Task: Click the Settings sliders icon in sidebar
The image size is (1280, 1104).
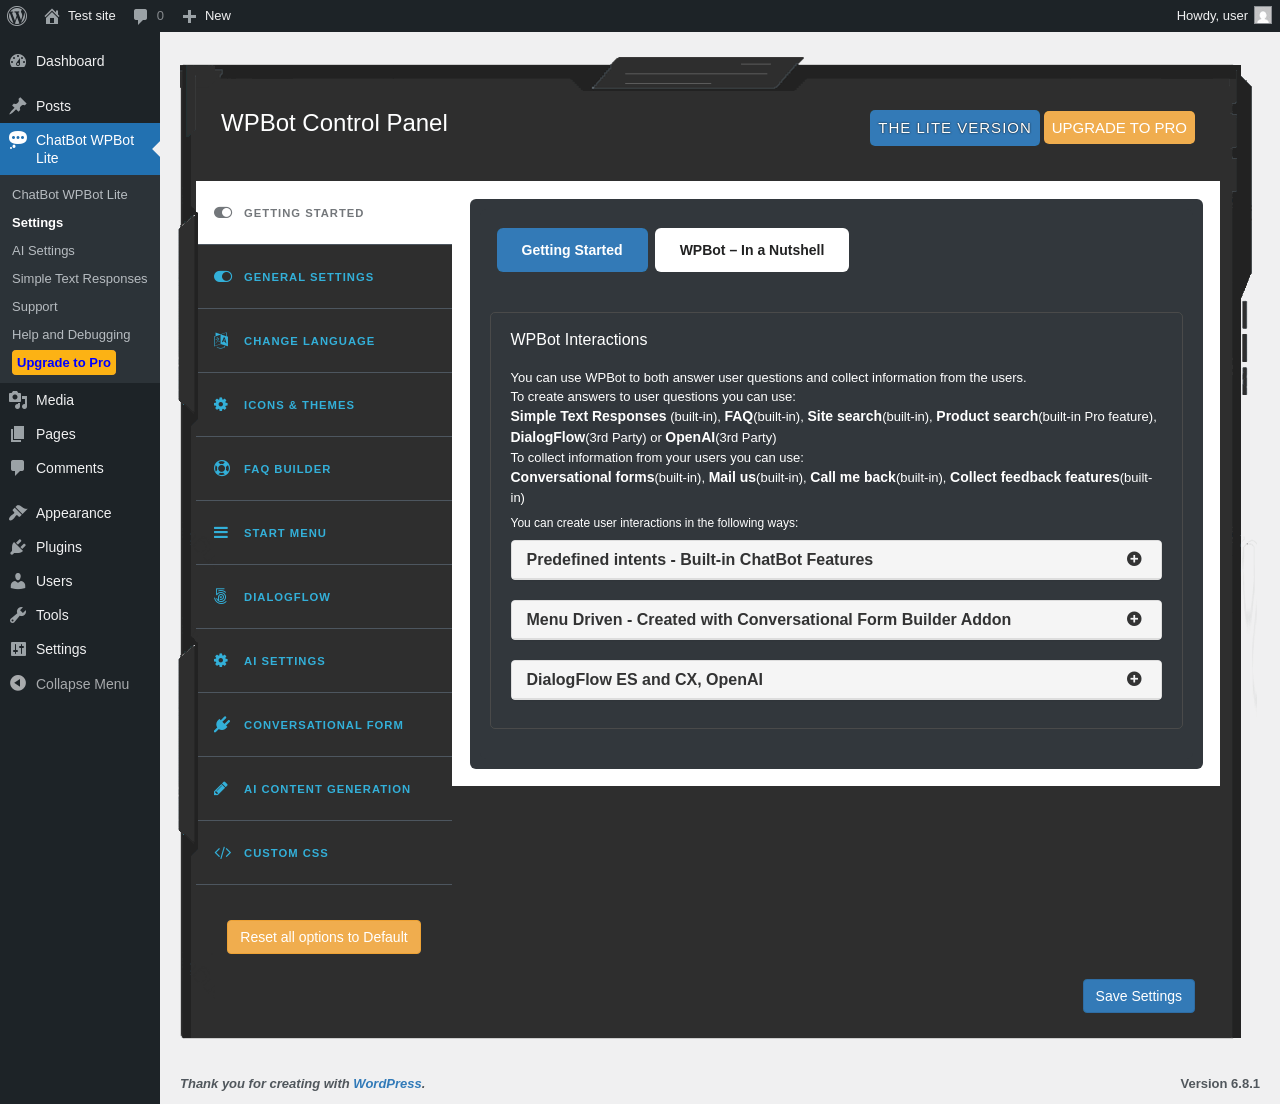Action: 18,649
